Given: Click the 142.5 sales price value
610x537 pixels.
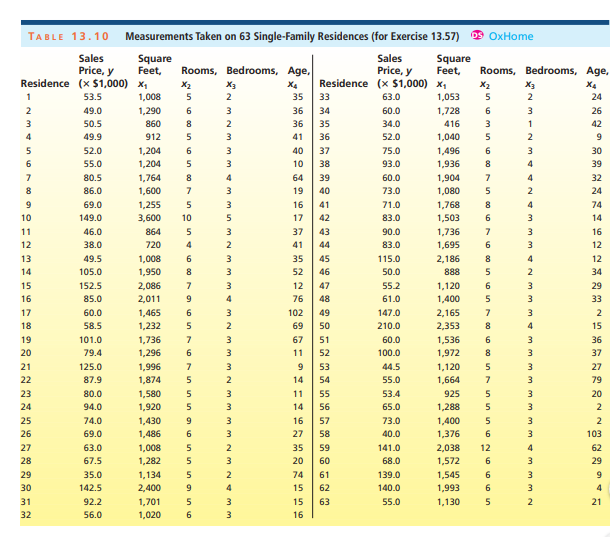Looking at the screenshot, I should coord(91,489).
